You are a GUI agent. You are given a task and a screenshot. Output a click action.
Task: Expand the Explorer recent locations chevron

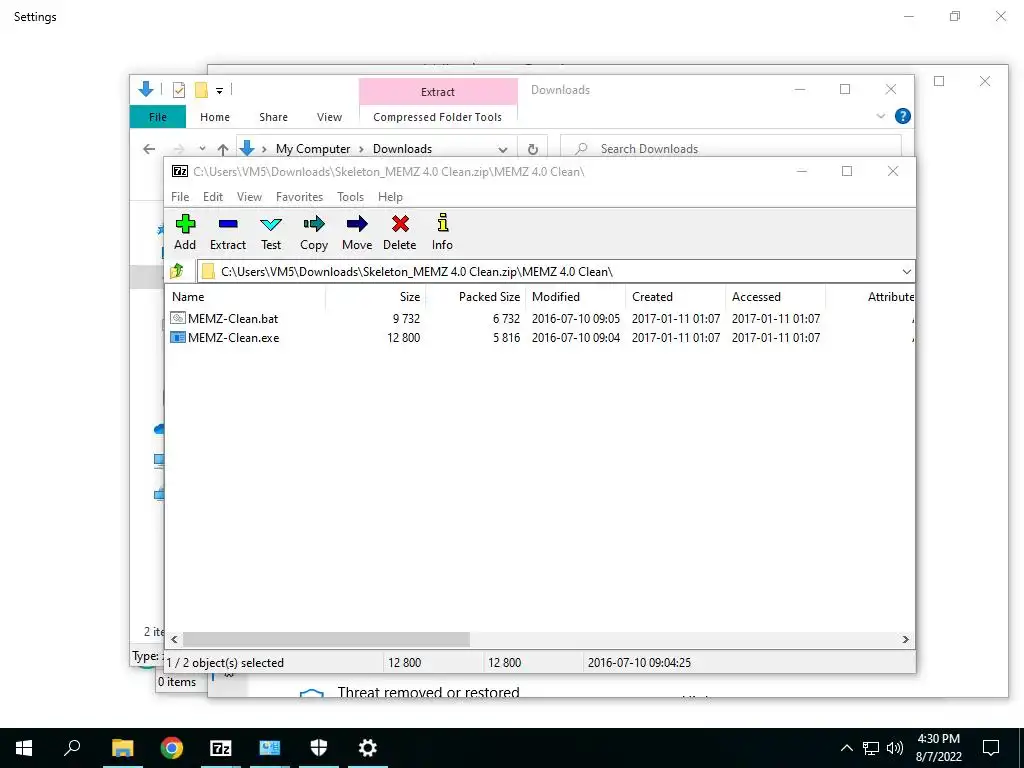coord(202,149)
